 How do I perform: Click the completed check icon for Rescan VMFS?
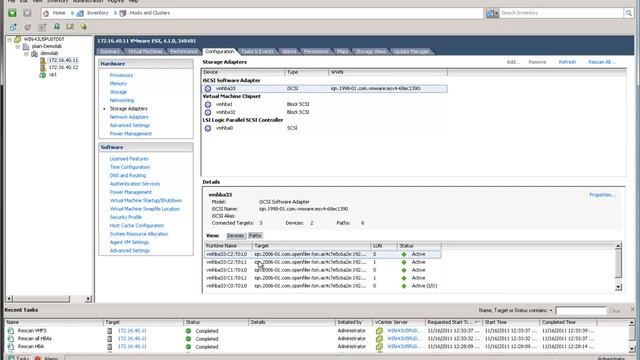[188, 331]
